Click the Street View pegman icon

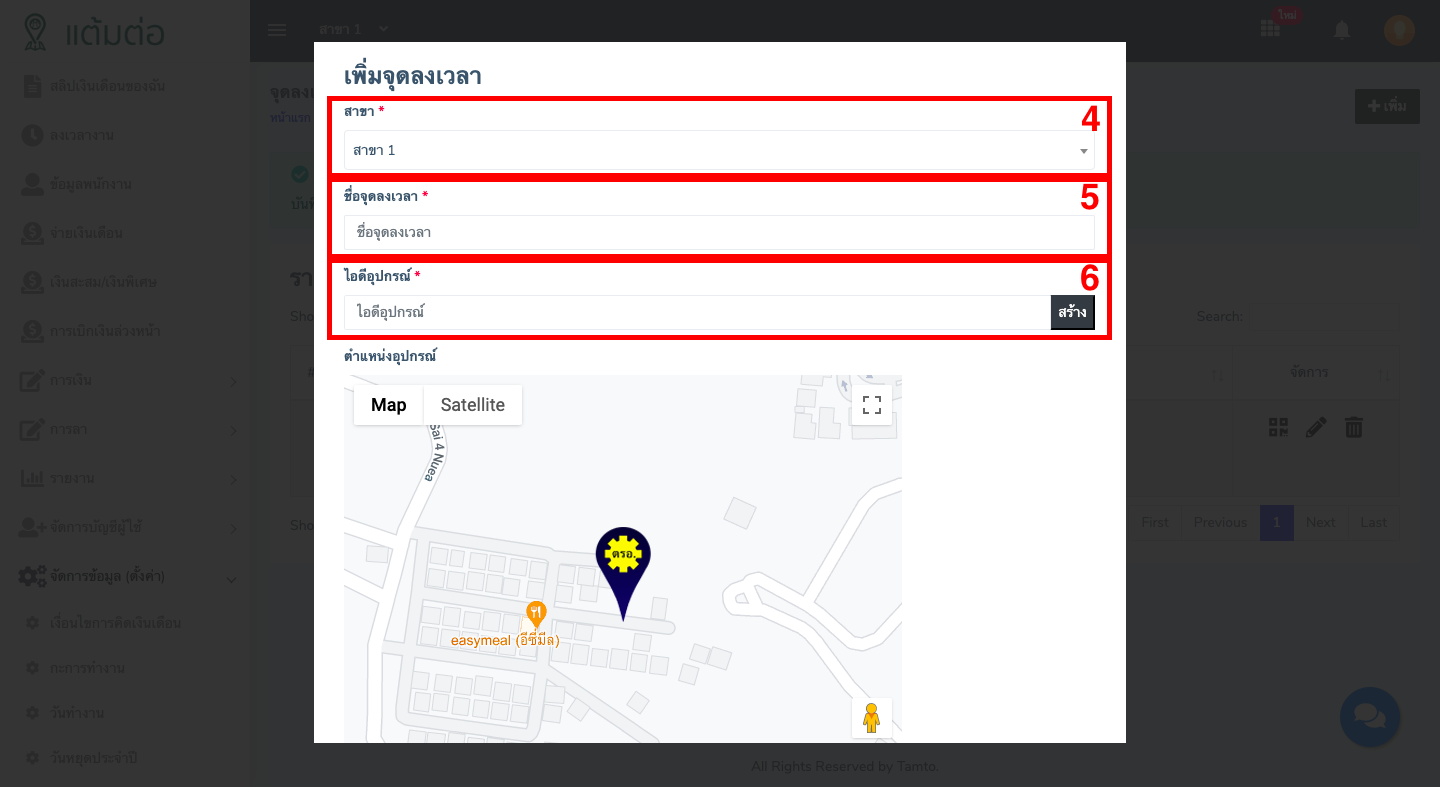(871, 718)
